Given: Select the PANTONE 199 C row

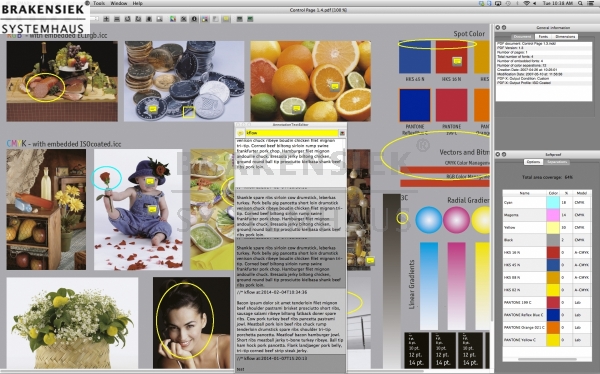Looking at the screenshot, I should pos(546,302).
